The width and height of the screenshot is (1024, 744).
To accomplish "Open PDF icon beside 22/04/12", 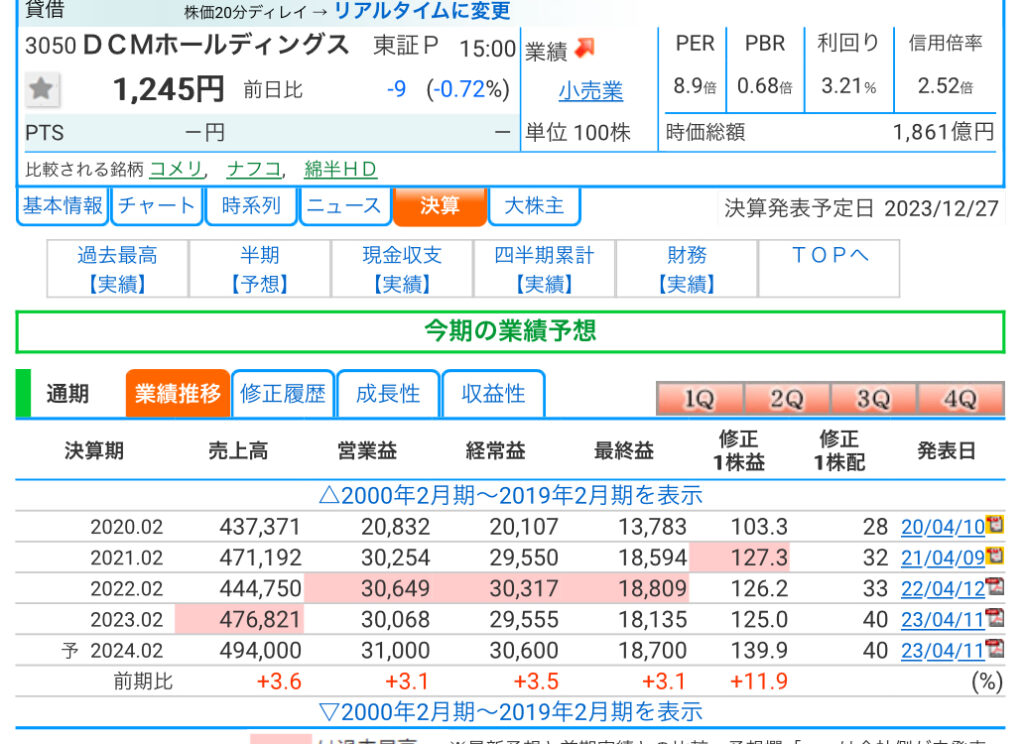I will [x=995, y=586].
